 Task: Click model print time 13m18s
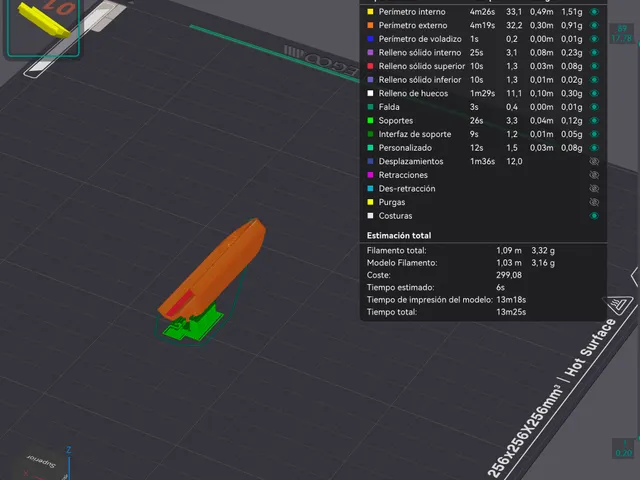tap(511, 300)
